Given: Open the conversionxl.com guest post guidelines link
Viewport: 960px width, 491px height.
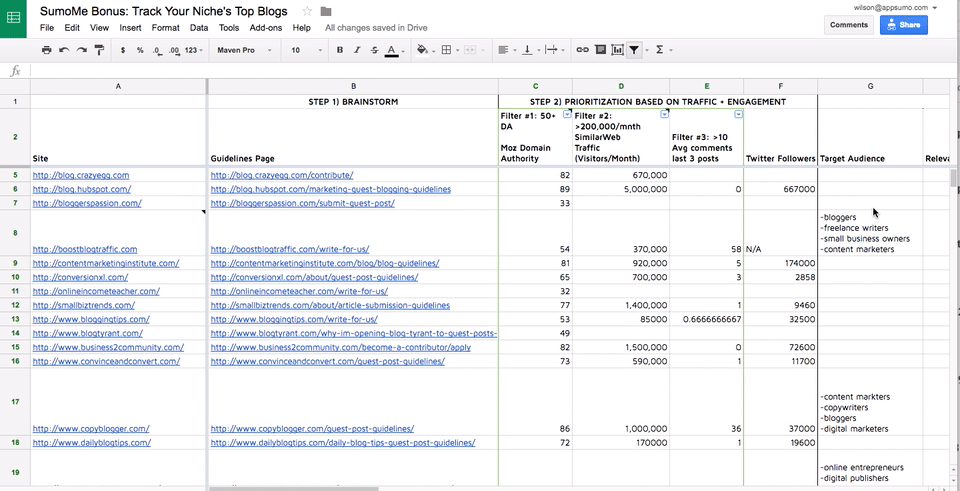Looking at the screenshot, I should coord(314,277).
